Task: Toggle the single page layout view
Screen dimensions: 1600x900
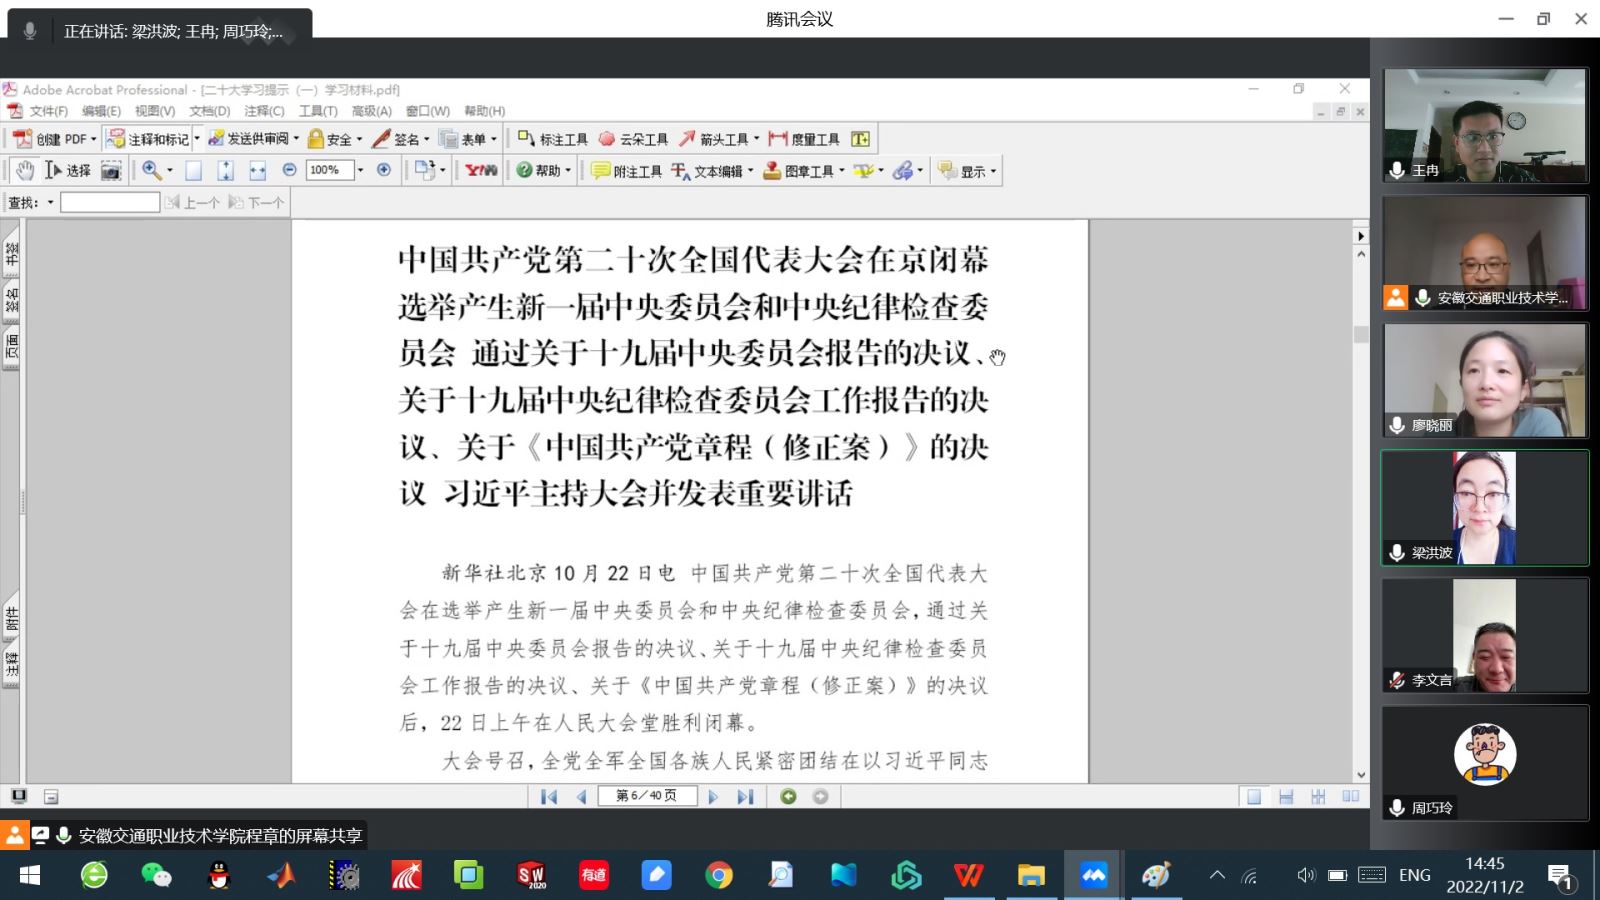Action: click(1254, 797)
